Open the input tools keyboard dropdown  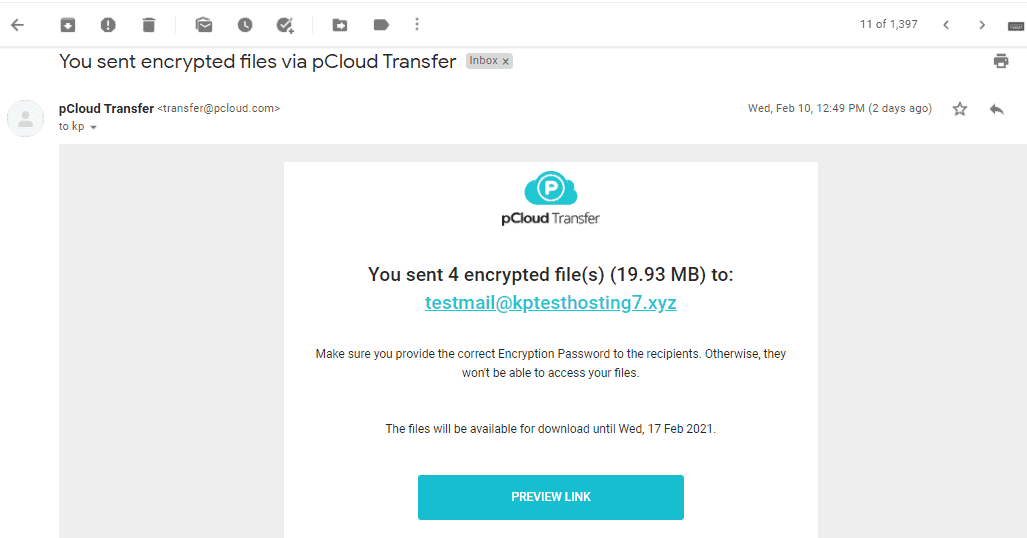coord(1016,25)
